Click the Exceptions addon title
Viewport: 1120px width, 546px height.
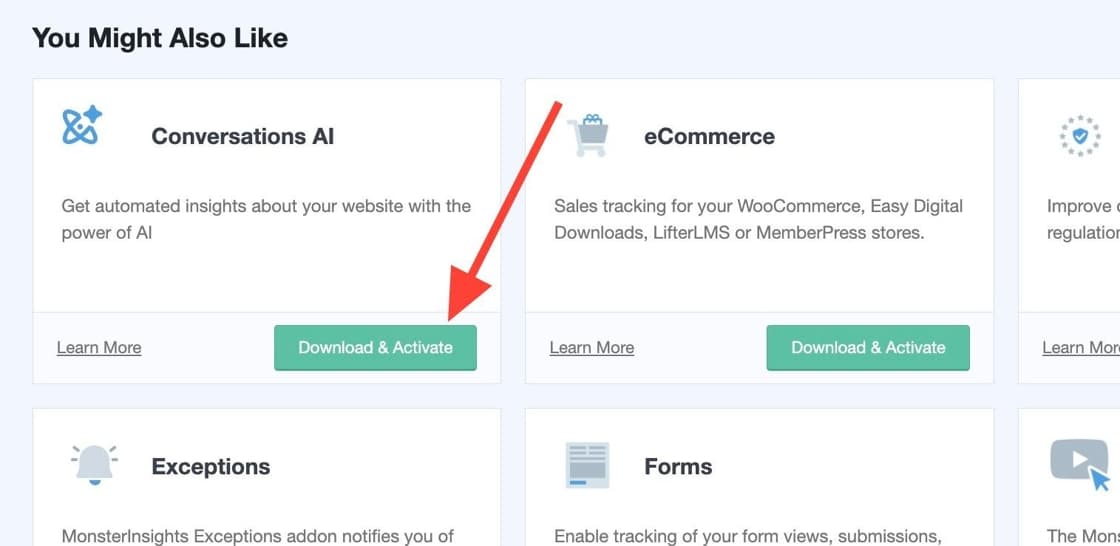[x=211, y=466]
